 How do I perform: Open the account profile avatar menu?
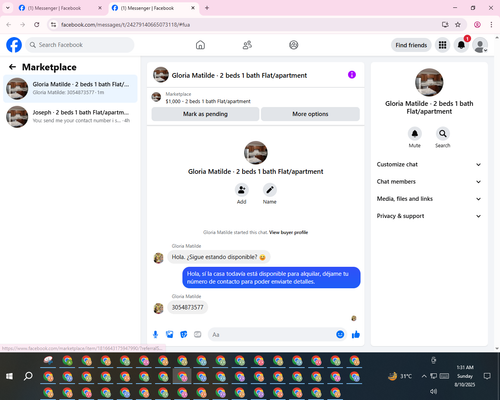(x=480, y=45)
